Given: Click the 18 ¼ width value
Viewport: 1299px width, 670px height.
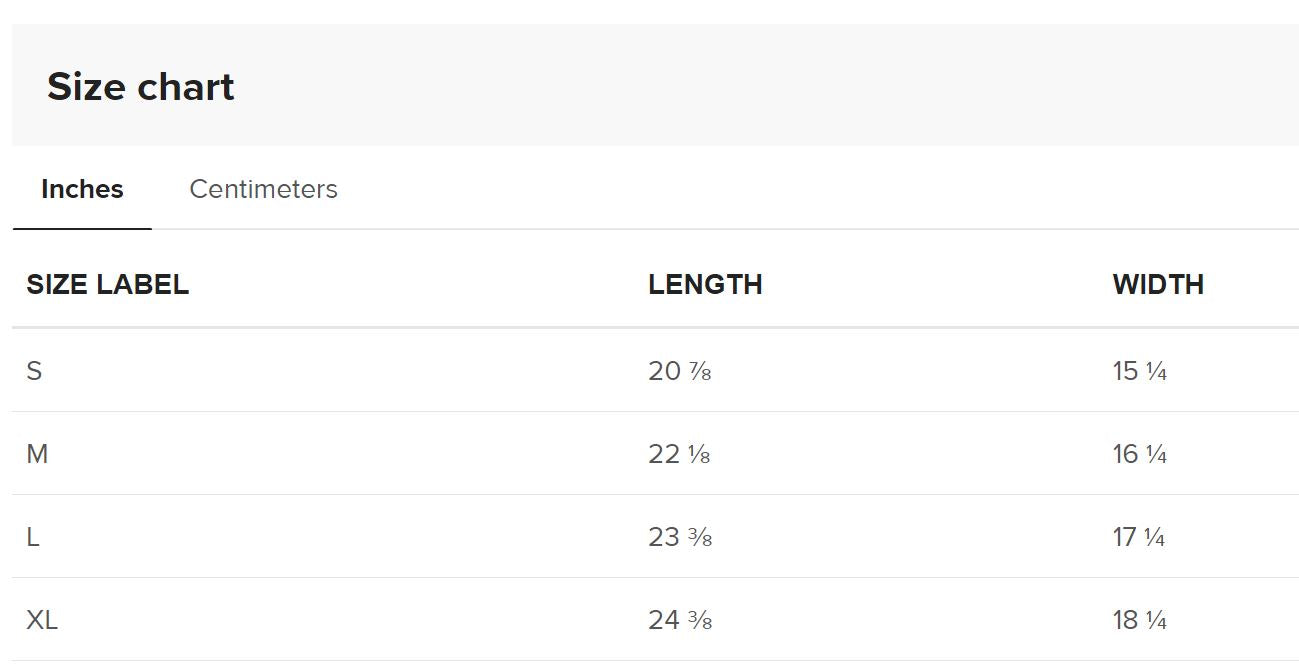Looking at the screenshot, I should coord(1139,620).
